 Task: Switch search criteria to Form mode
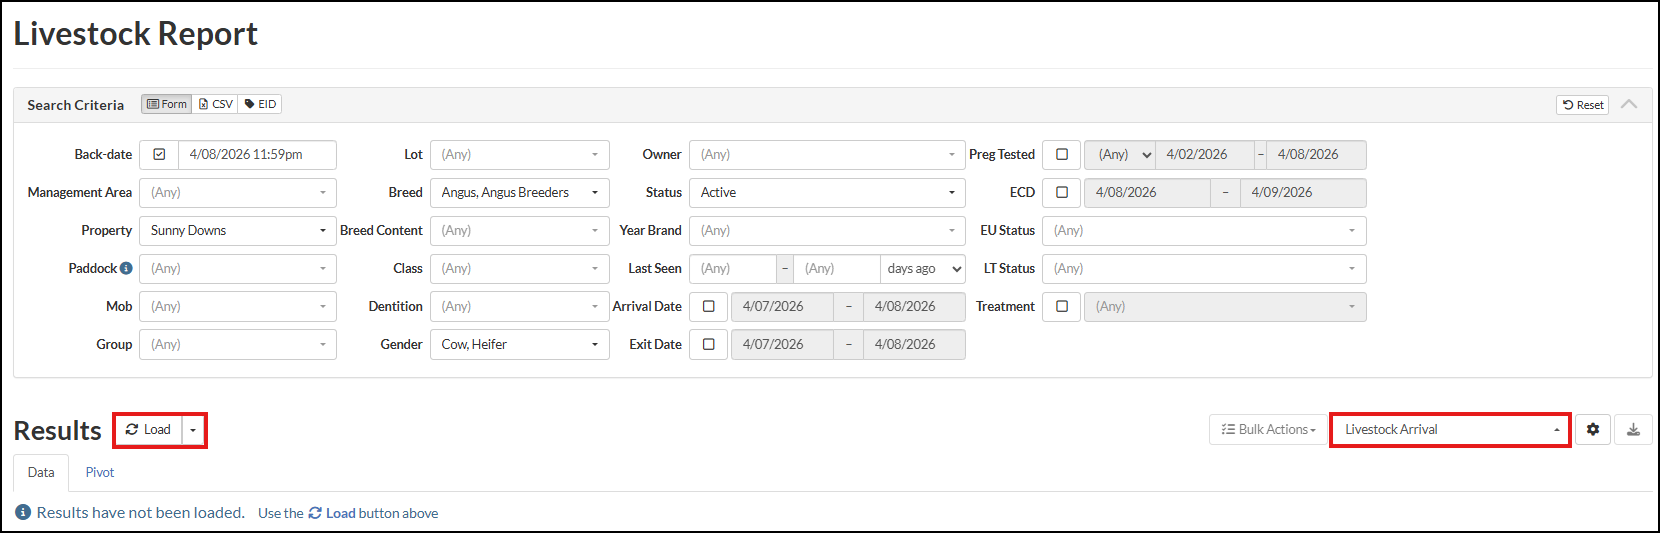pos(167,104)
